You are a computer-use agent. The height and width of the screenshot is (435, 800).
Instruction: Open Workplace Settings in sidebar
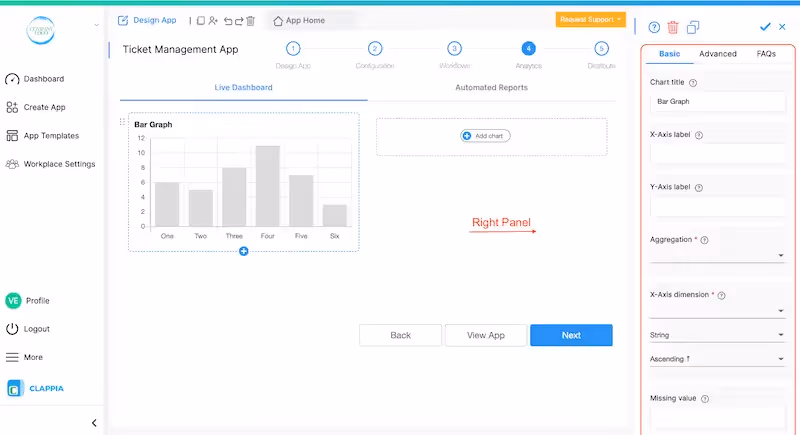50,164
